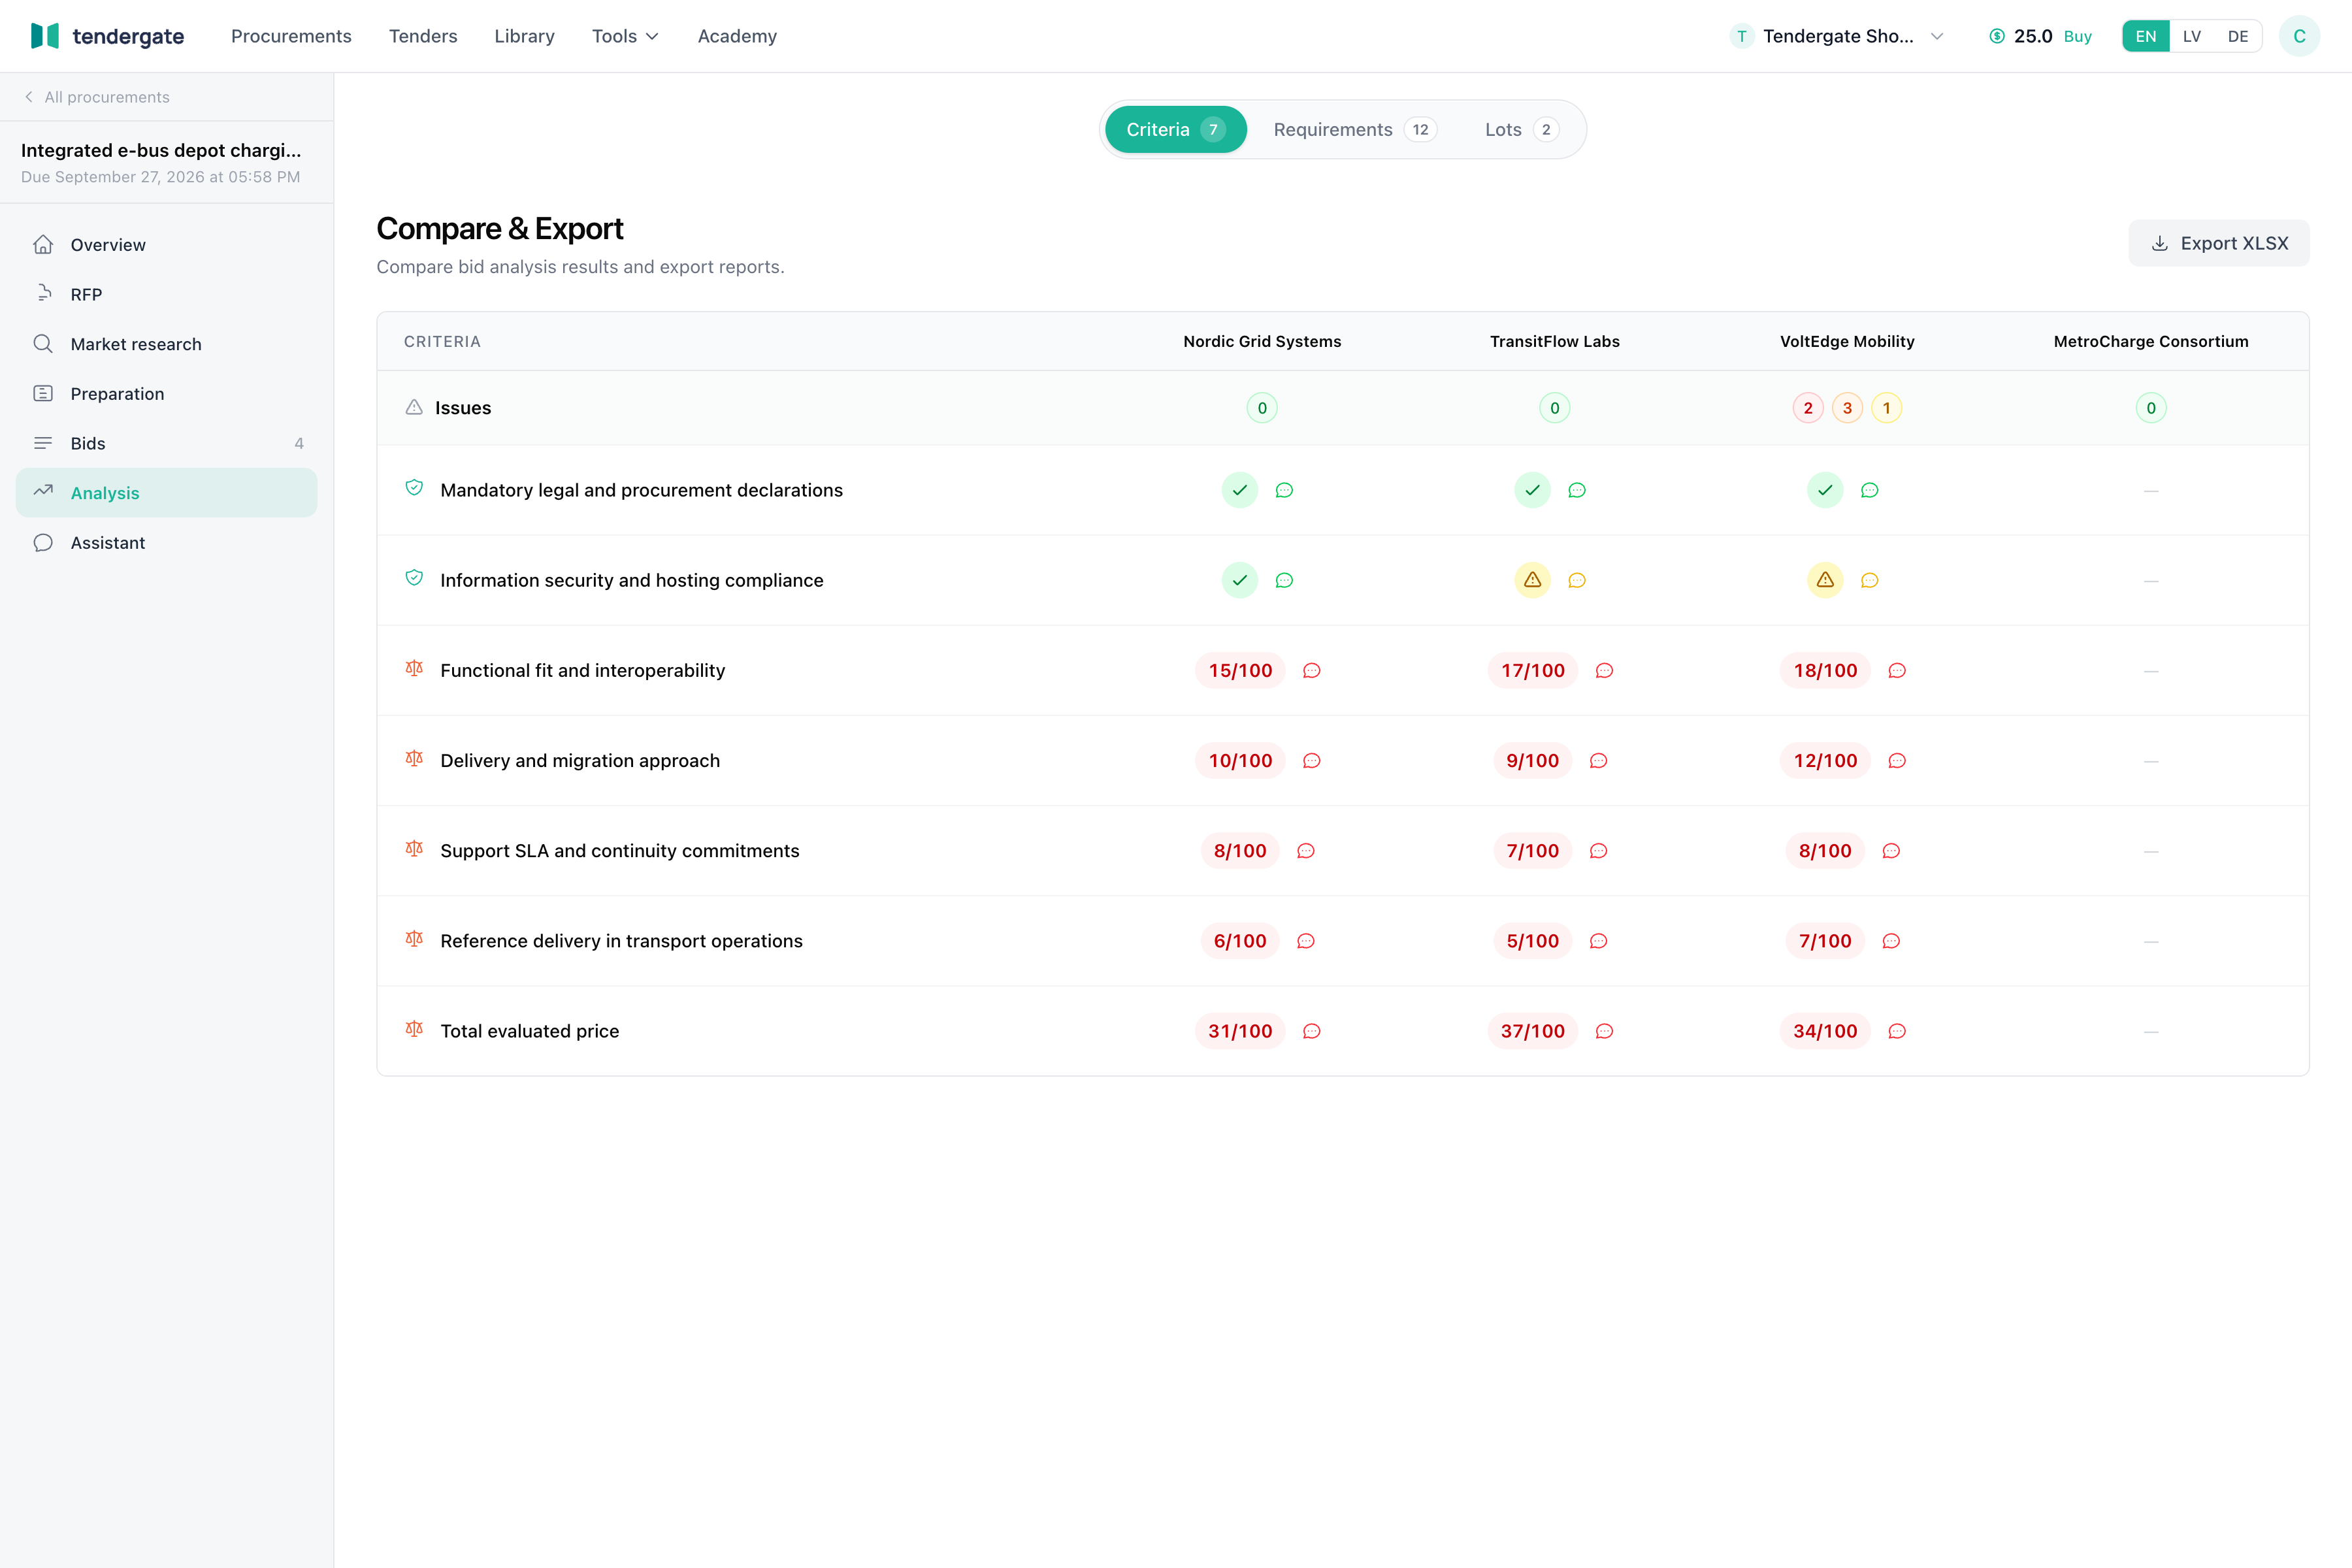Switch language to EN

[2146, 36]
